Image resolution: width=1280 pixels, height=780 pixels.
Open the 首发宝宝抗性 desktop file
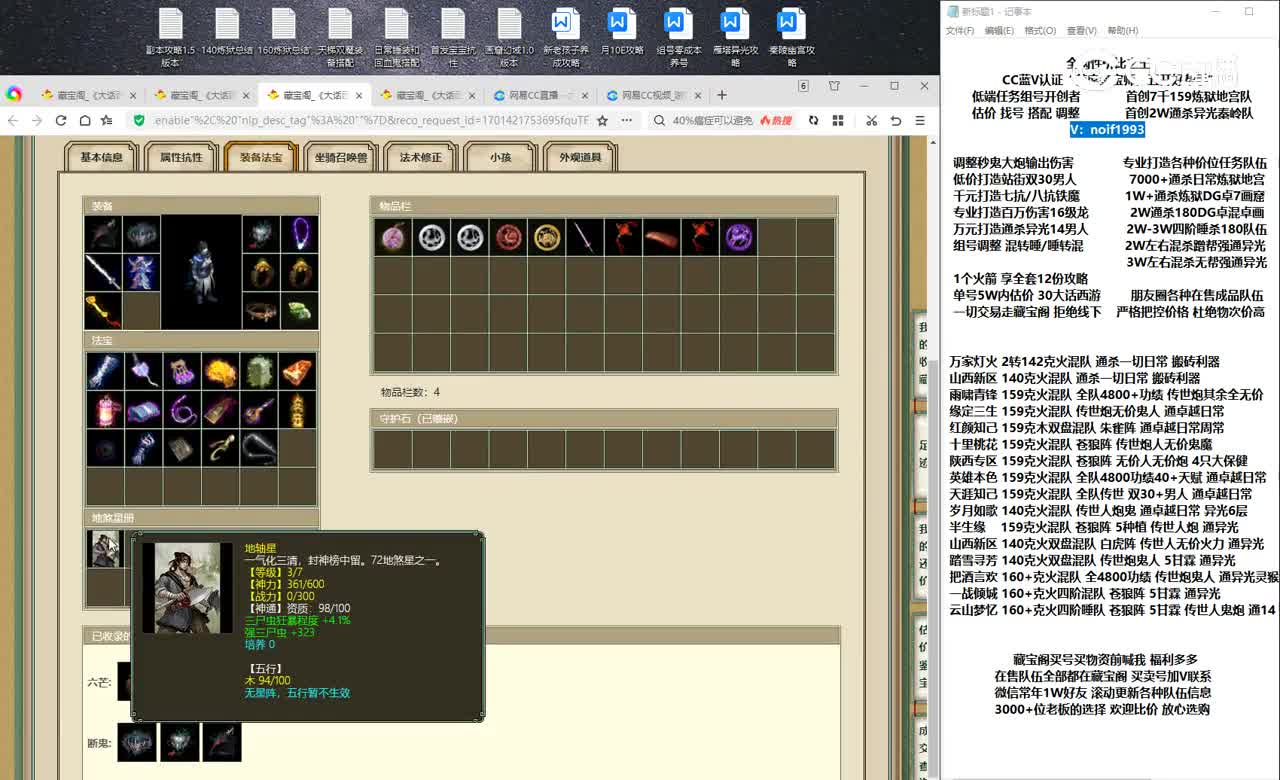(x=453, y=38)
